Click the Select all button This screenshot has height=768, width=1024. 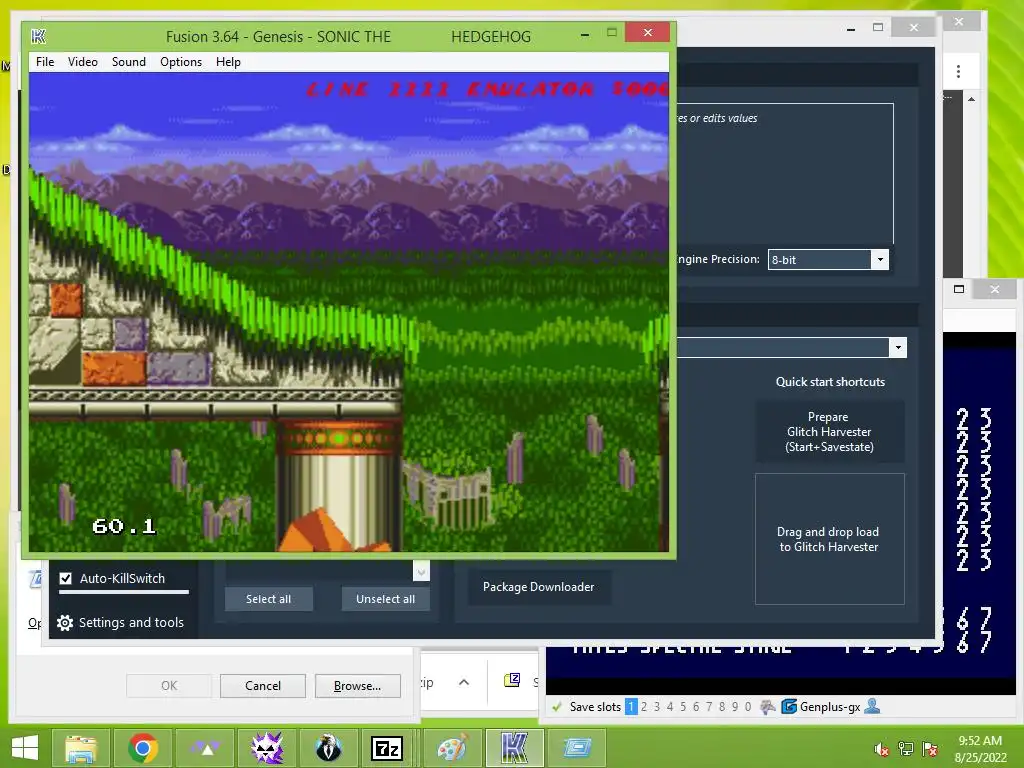268,599
